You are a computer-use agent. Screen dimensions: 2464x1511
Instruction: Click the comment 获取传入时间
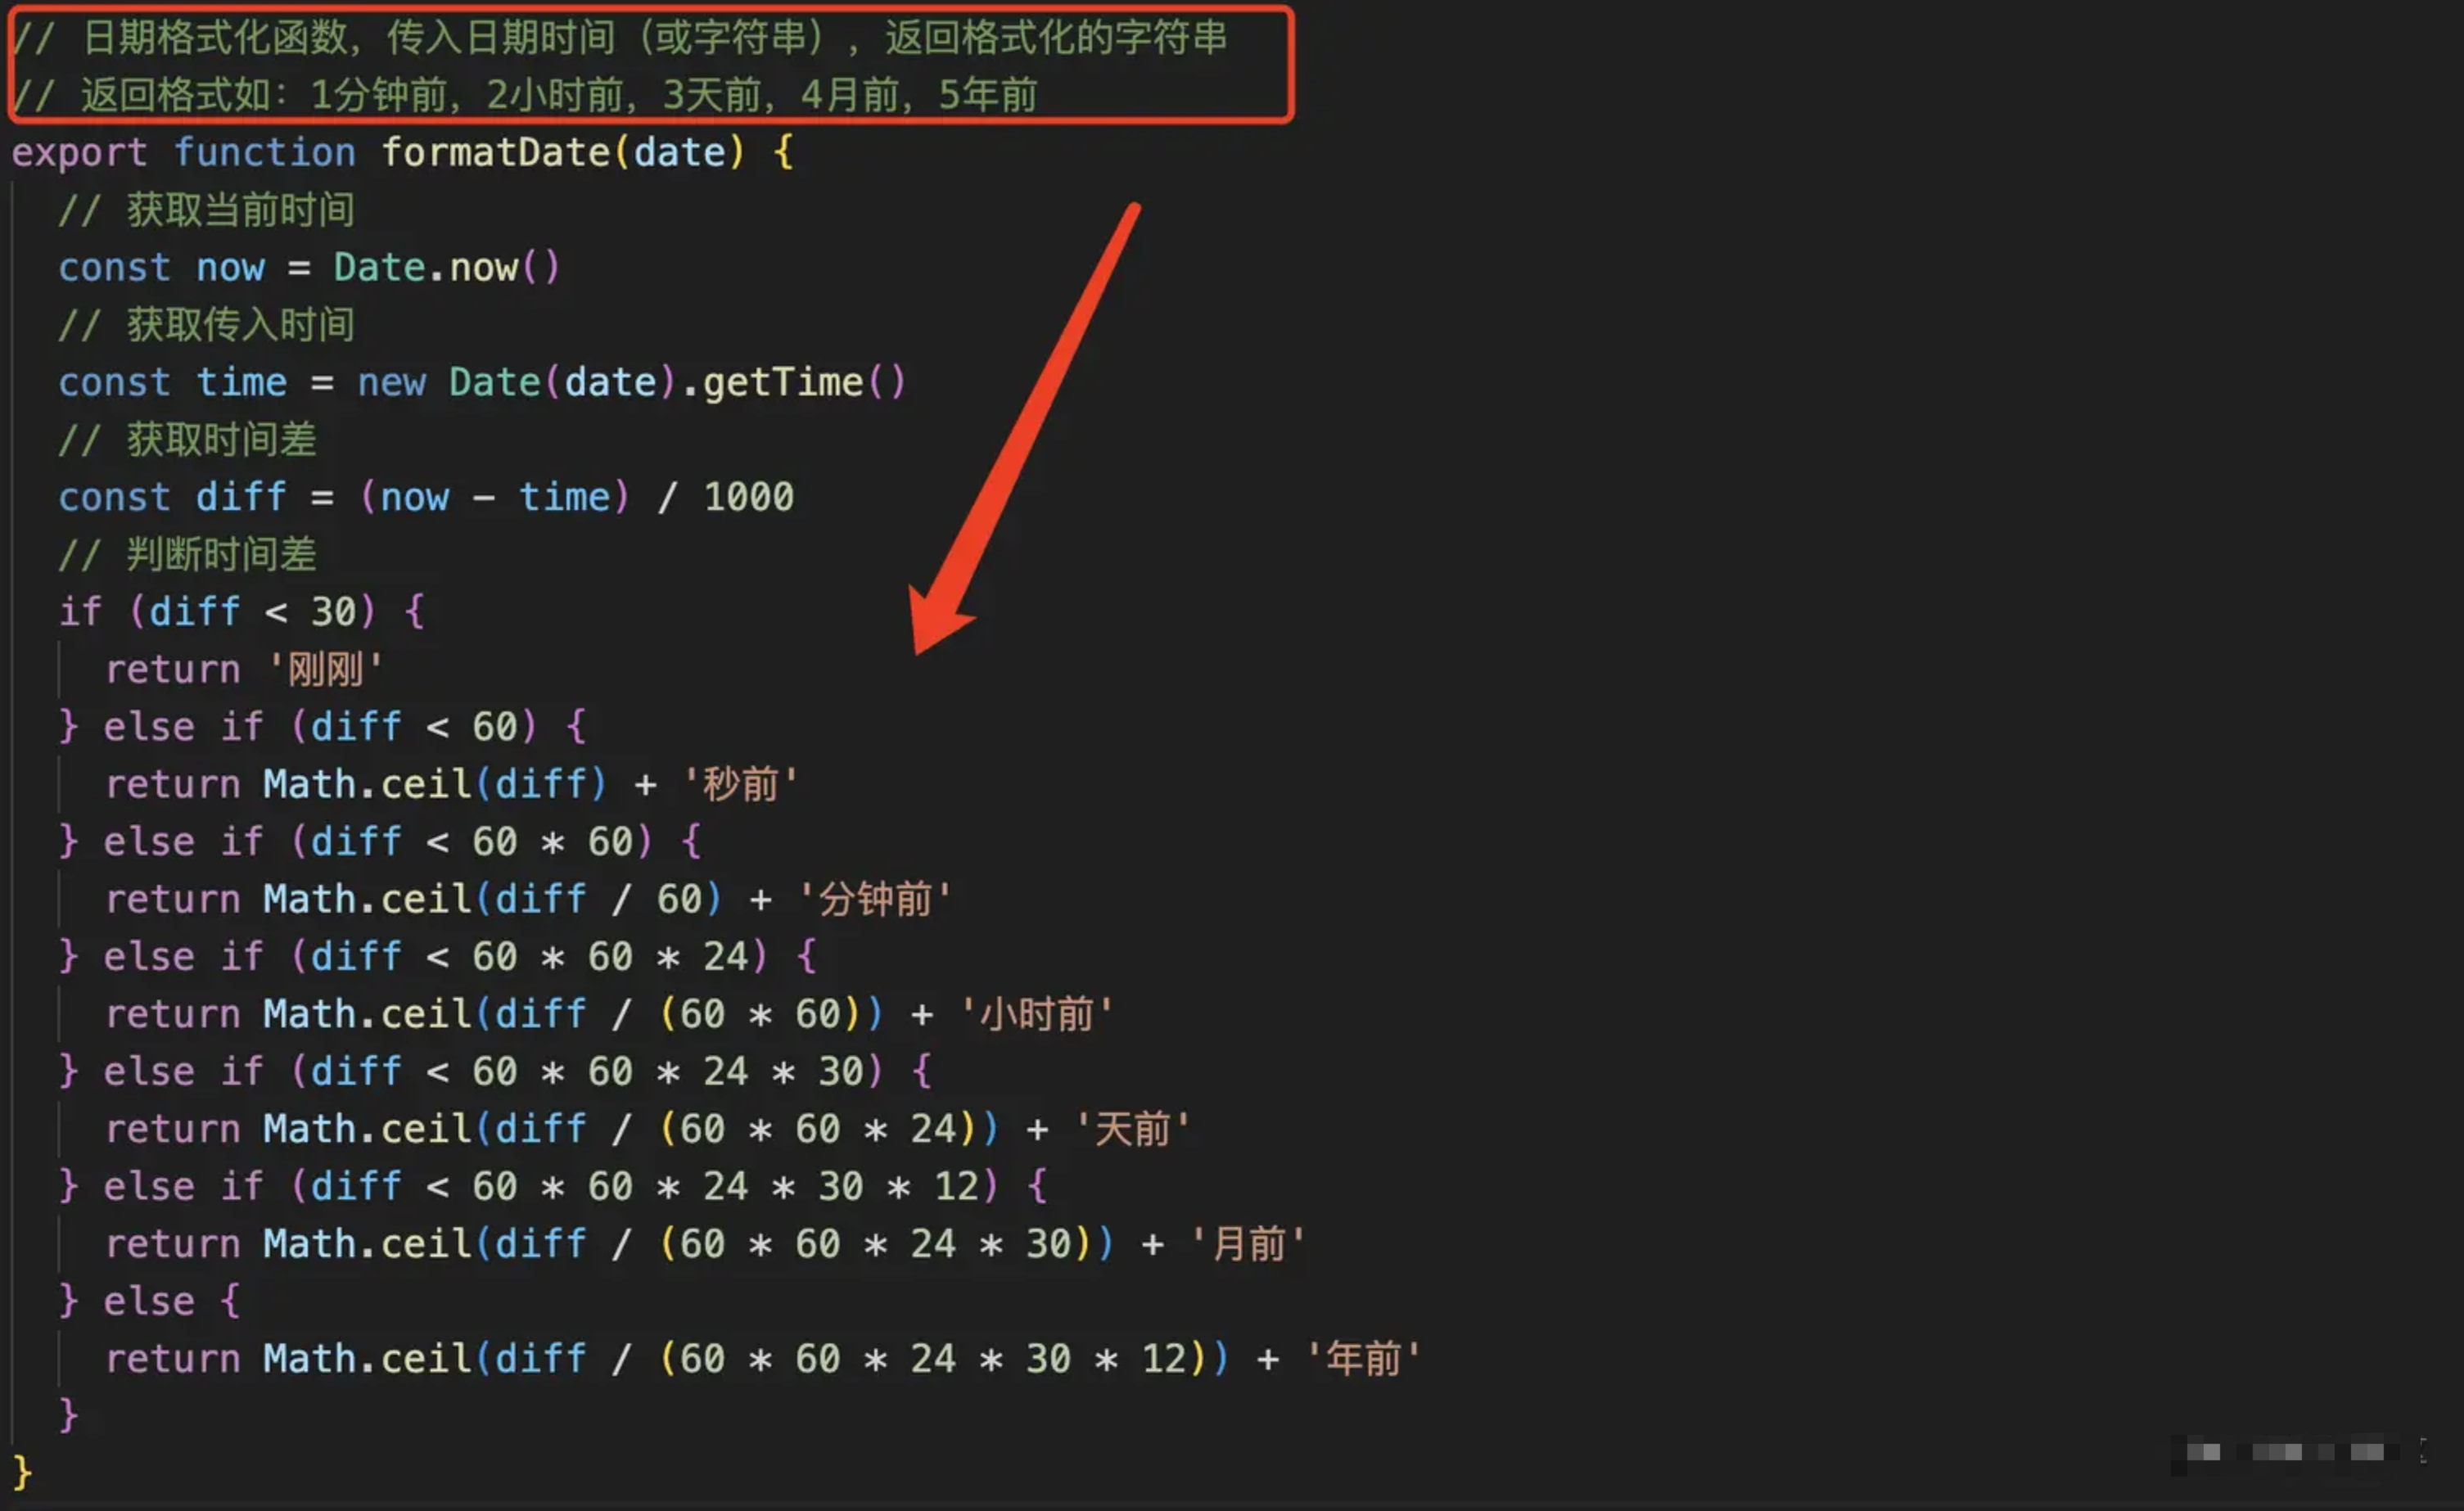coord(240,326)
